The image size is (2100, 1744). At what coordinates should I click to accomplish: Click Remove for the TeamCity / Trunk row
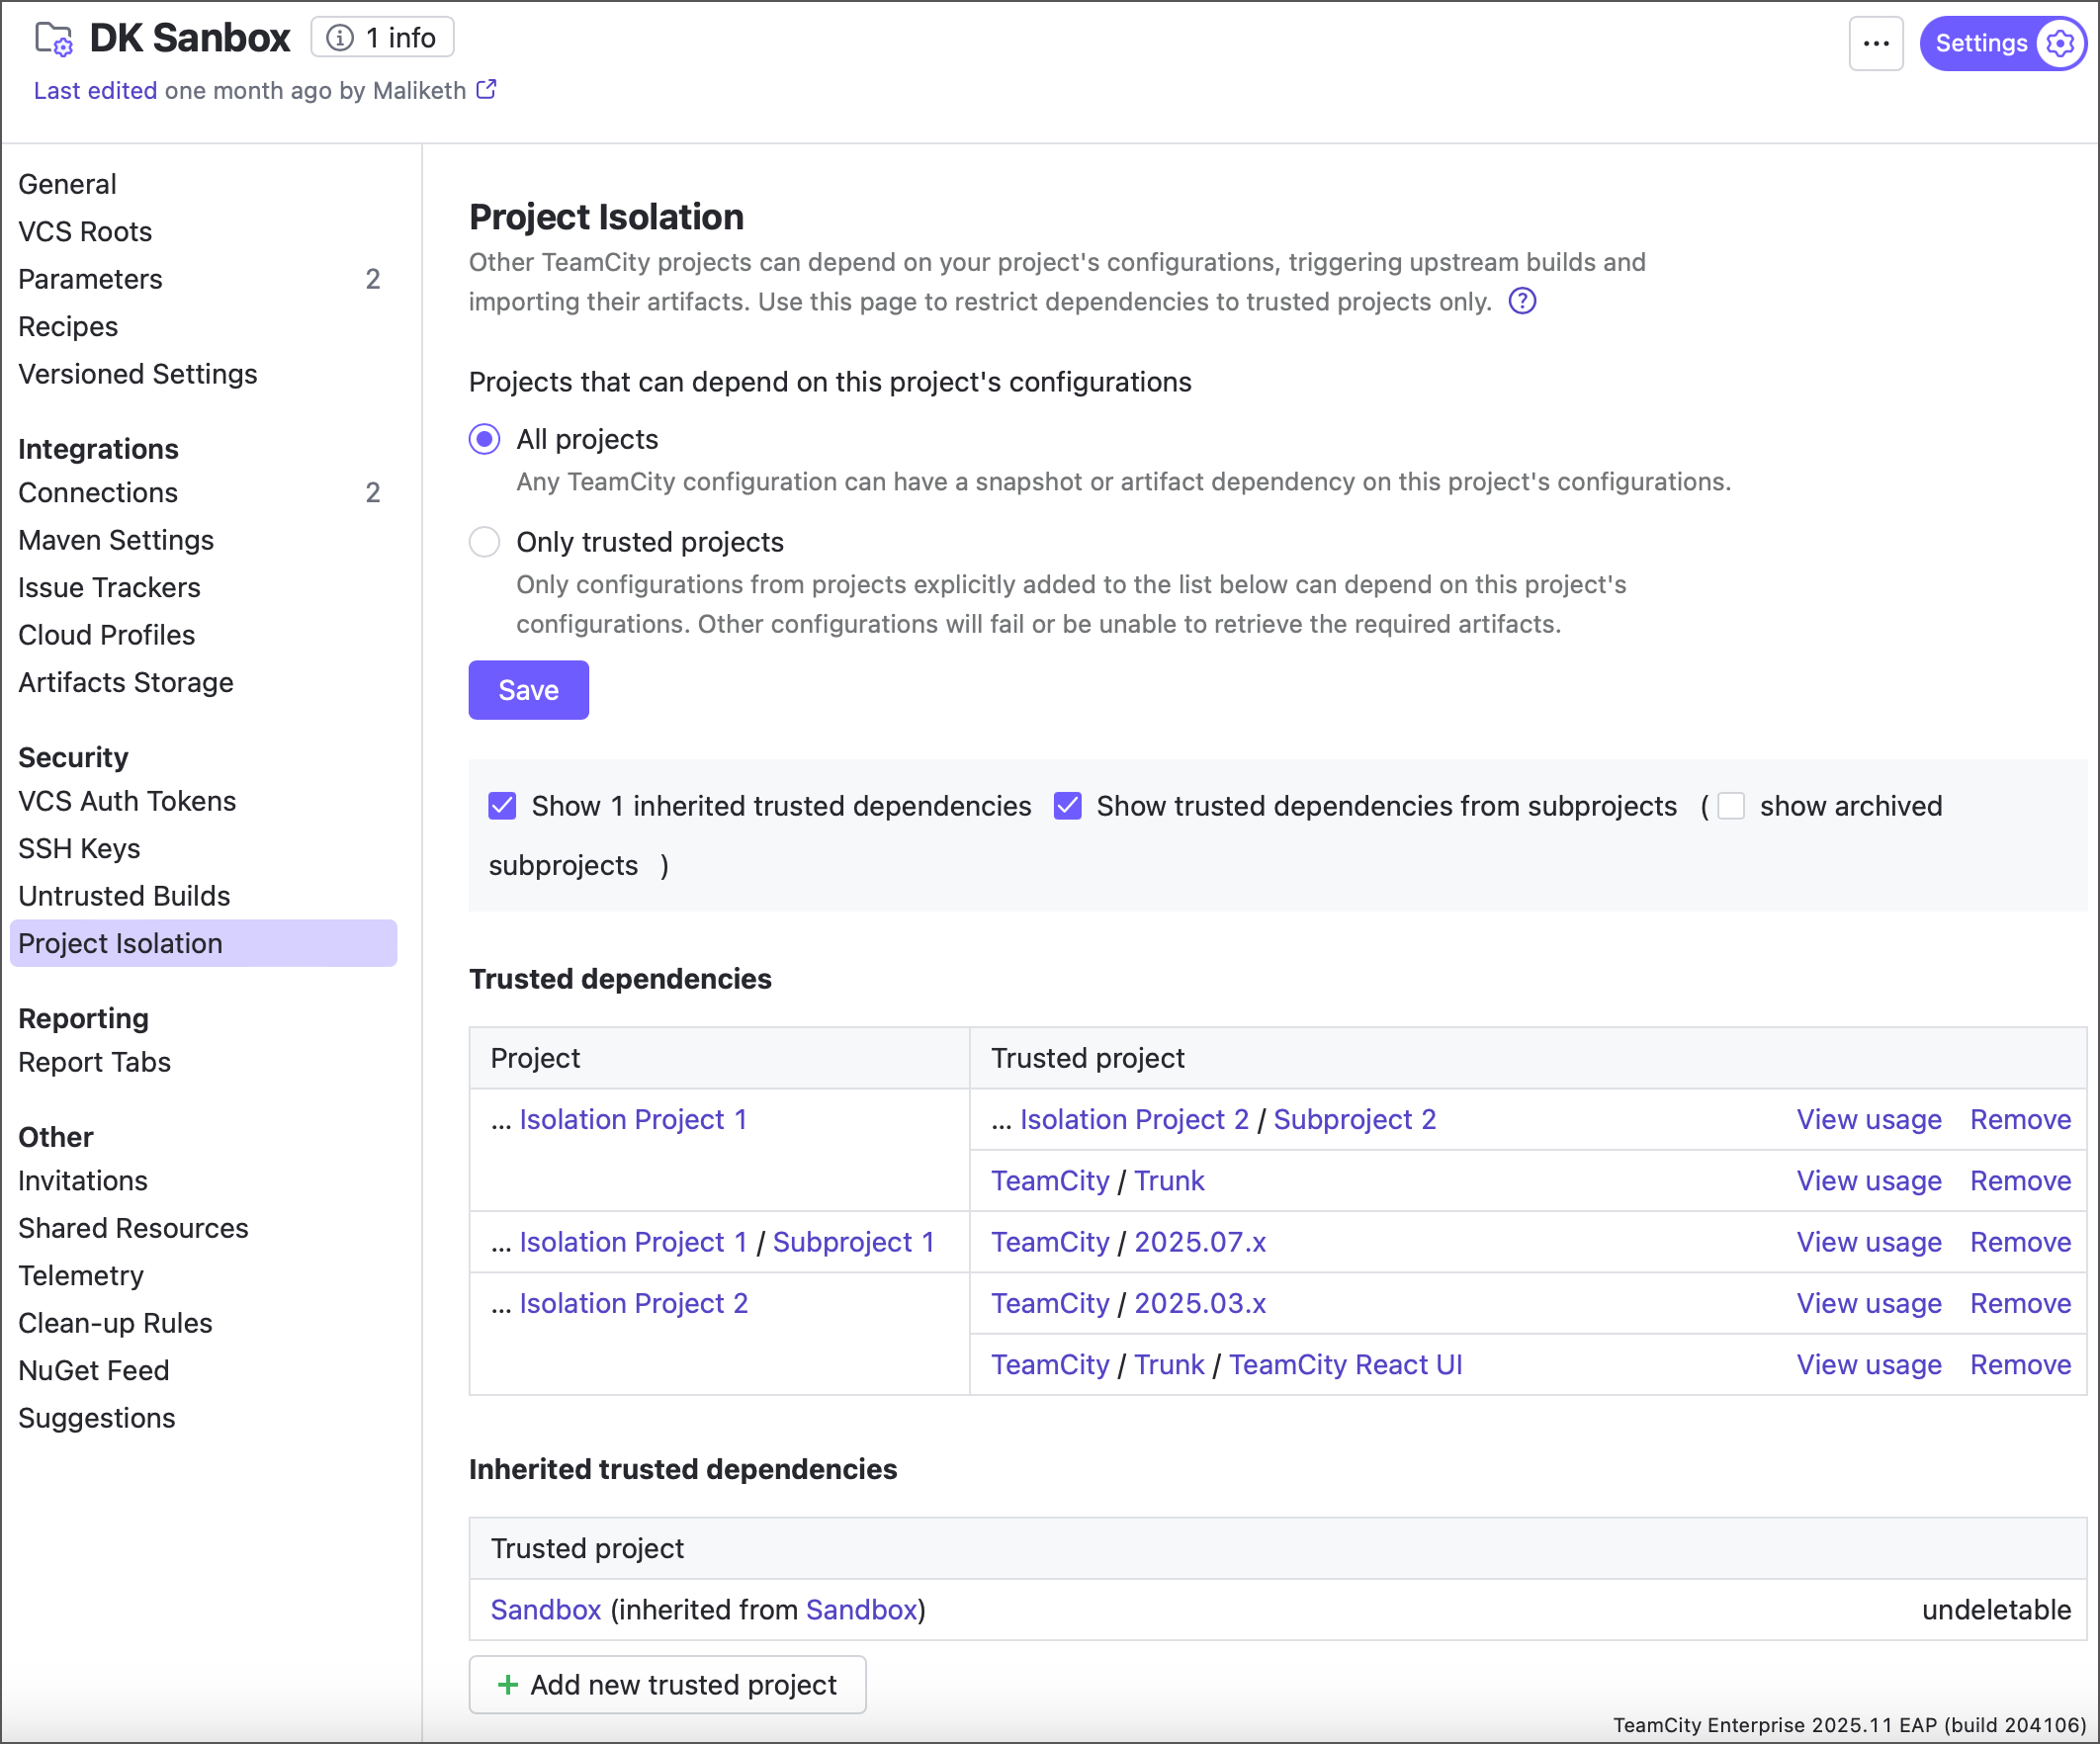[x=2019, y=1181]
